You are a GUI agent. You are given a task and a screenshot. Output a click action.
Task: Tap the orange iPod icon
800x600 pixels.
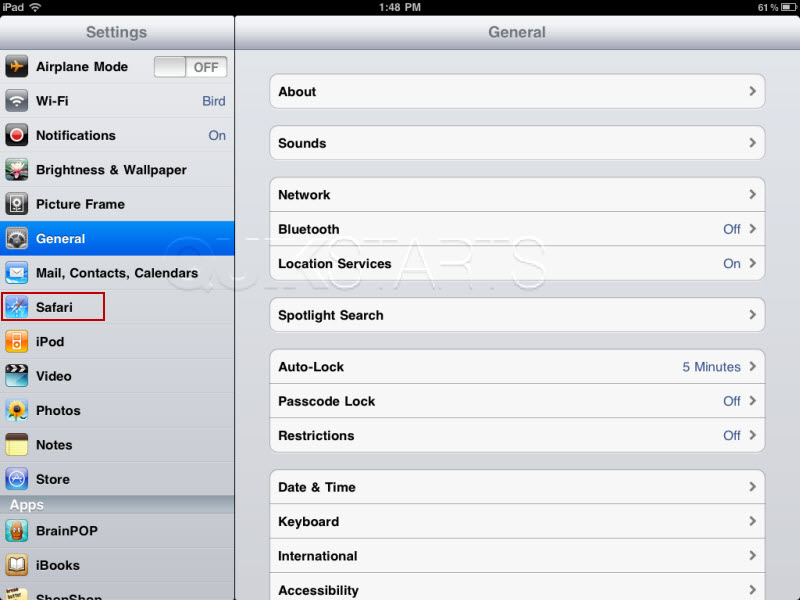tap(16, 341)
